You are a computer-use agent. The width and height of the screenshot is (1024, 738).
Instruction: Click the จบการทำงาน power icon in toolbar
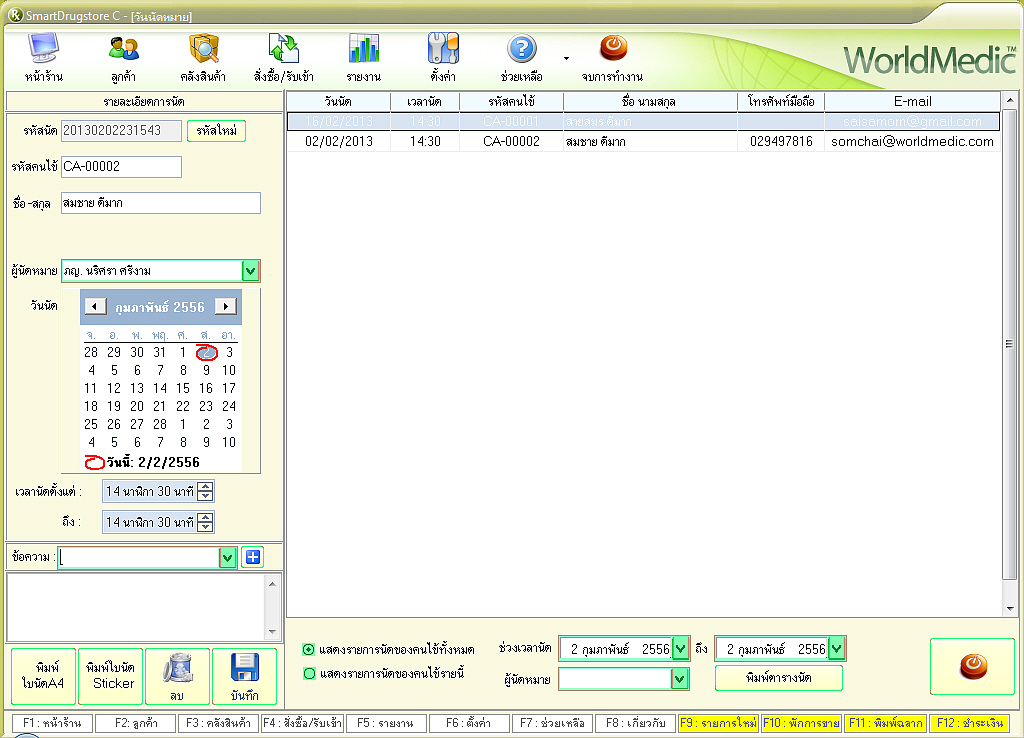click(612, 50)
